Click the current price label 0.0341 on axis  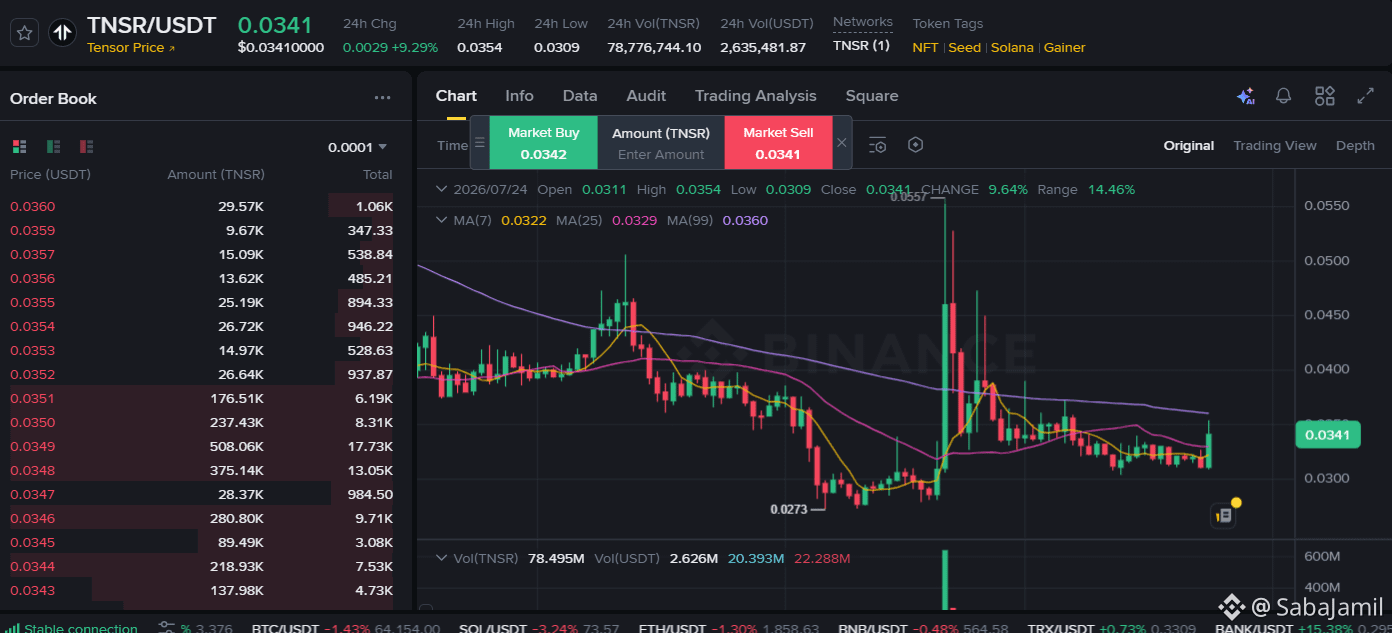coord(1327,435)
